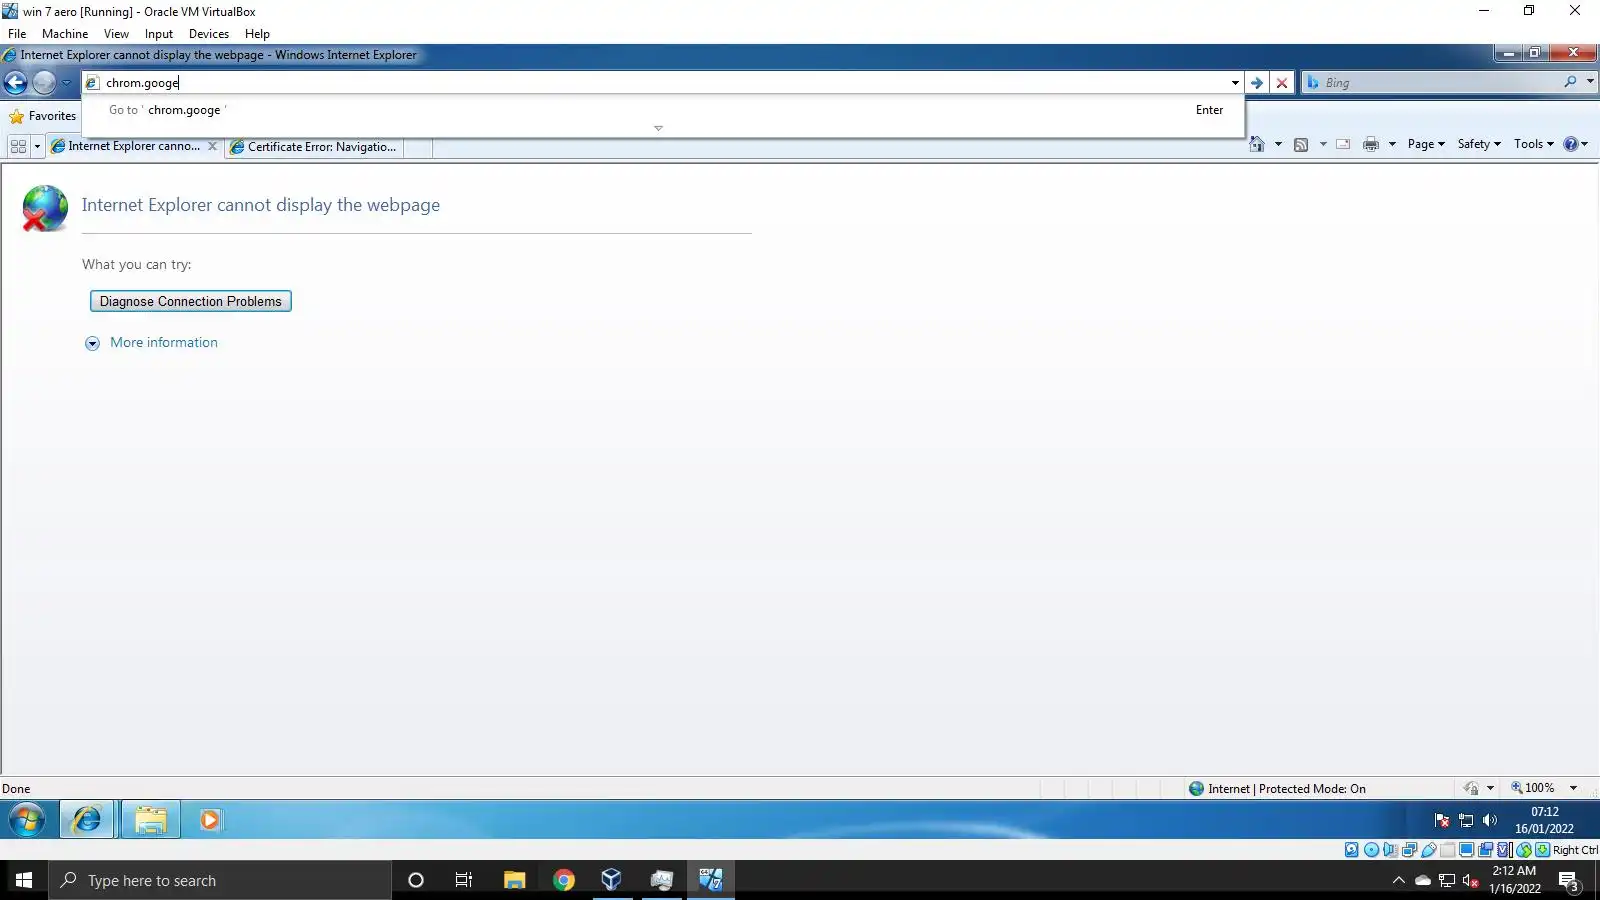
Task: Click the host 'Type here to search' box
Action: [x=220, y=880]
